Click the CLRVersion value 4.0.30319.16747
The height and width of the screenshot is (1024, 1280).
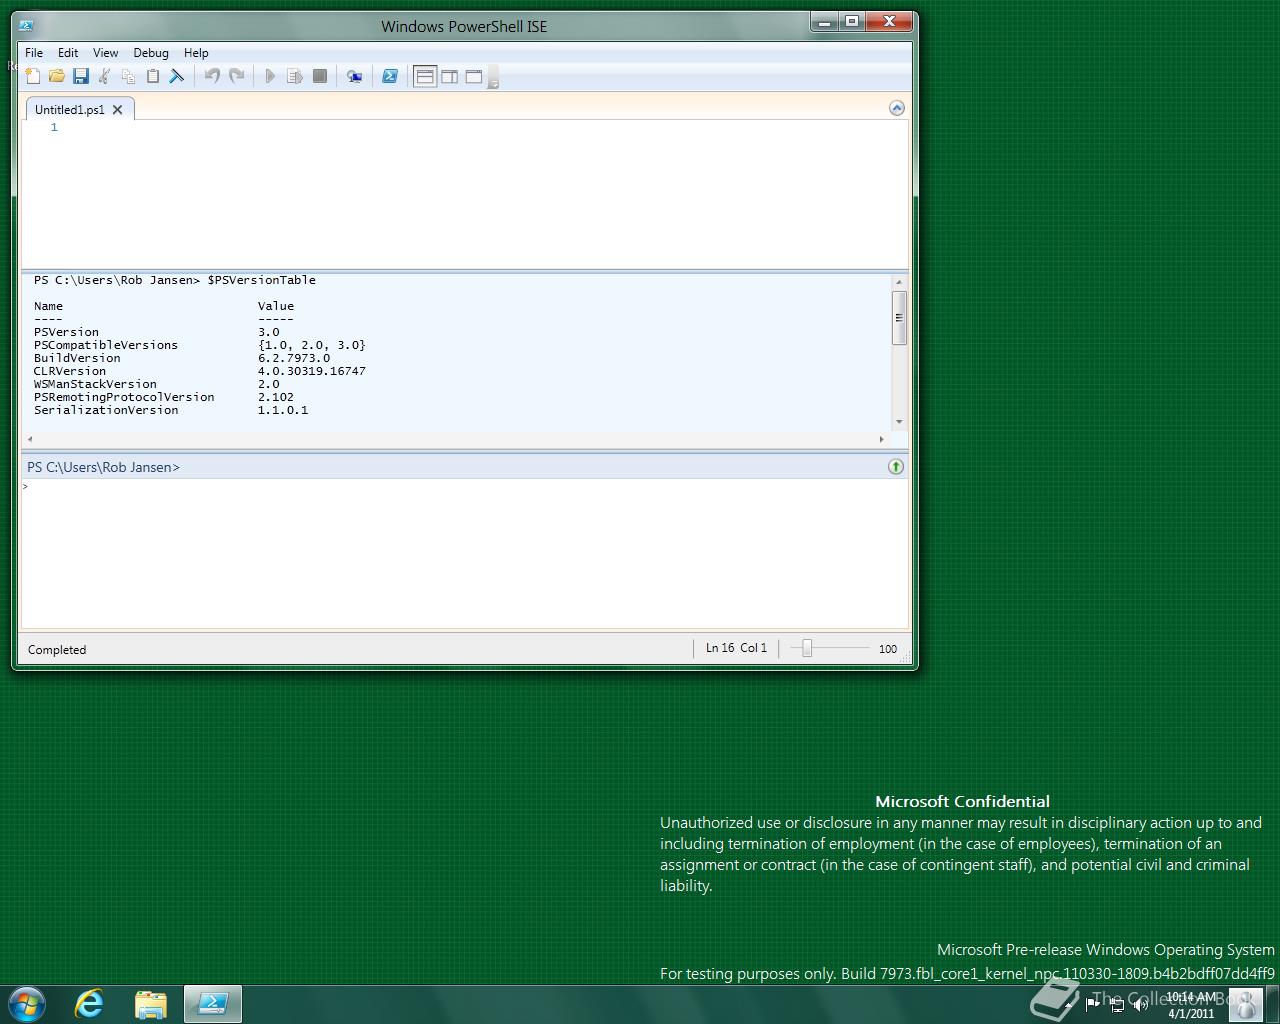tap(312, 371)
